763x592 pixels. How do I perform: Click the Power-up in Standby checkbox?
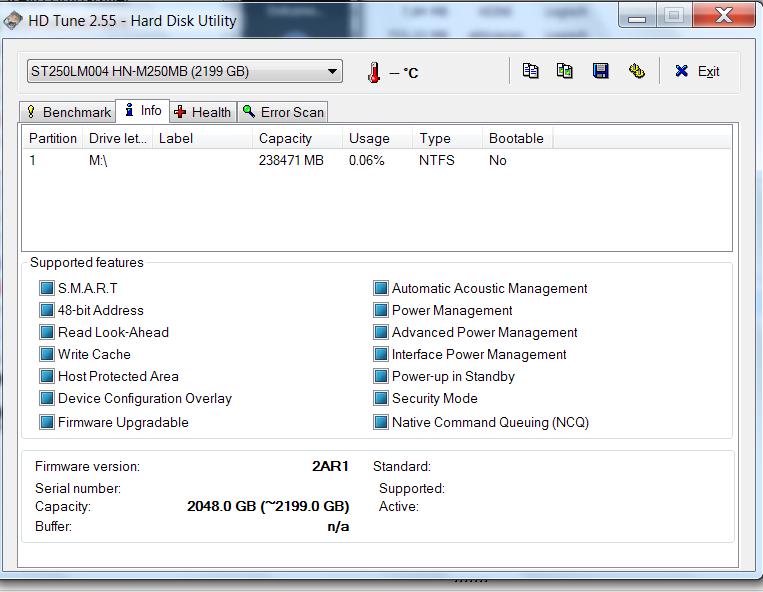point(381,376)
